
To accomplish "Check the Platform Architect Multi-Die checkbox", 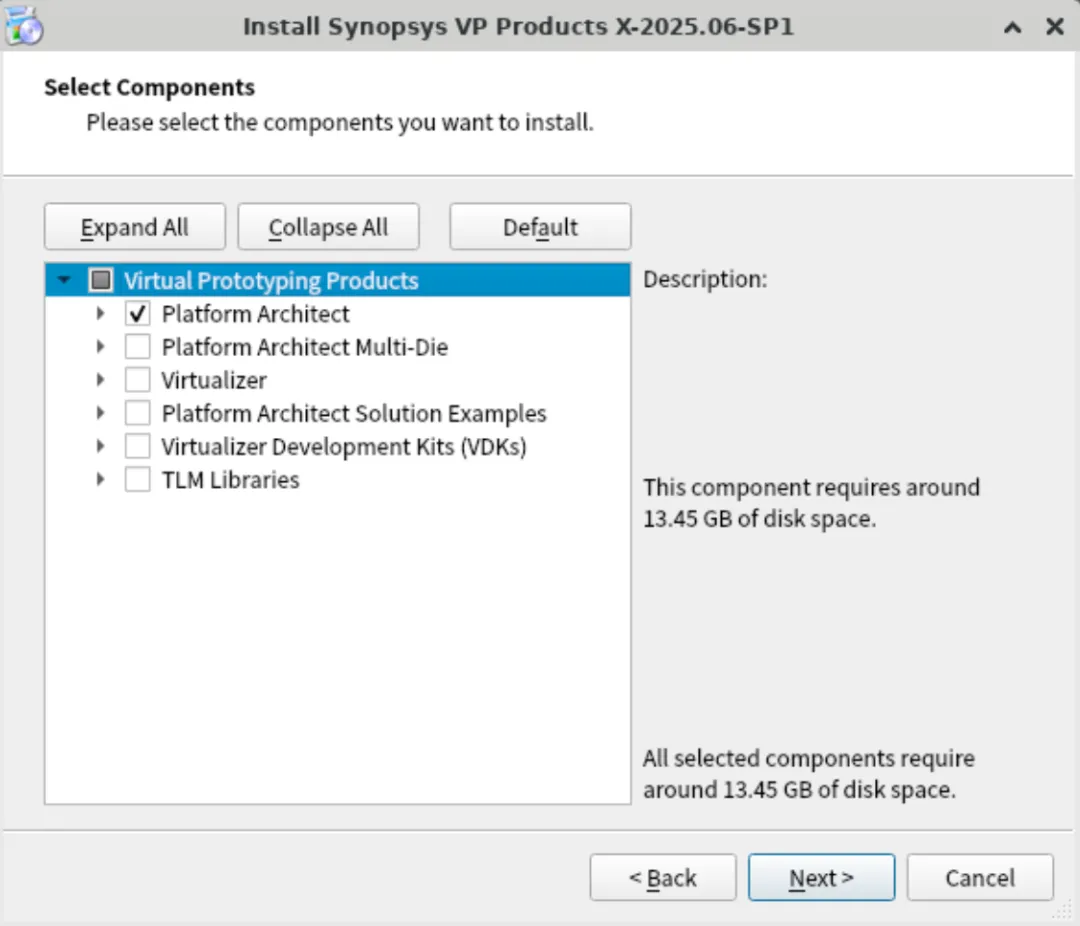I will click(x=138, y=347).
